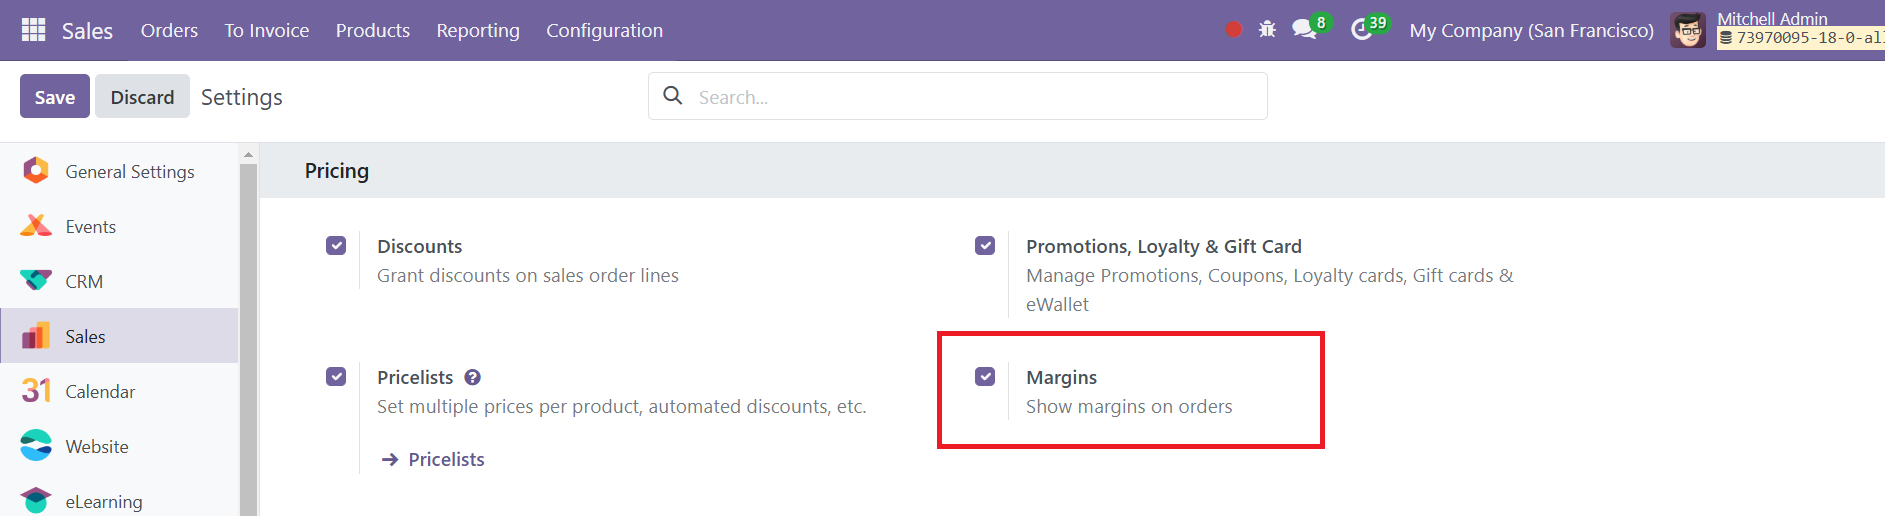Open the Orders menu dropdown
The image size is (1885, 516).
[x=169, y=31]
